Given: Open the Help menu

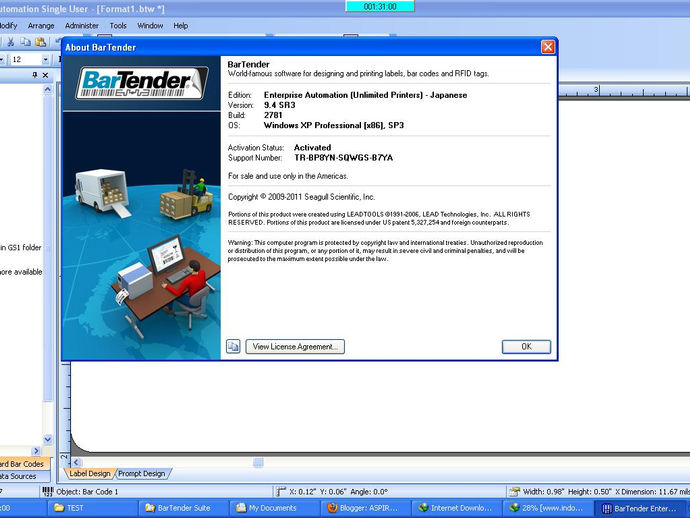Looking at the screenshot, I should [x=180, y=26].
